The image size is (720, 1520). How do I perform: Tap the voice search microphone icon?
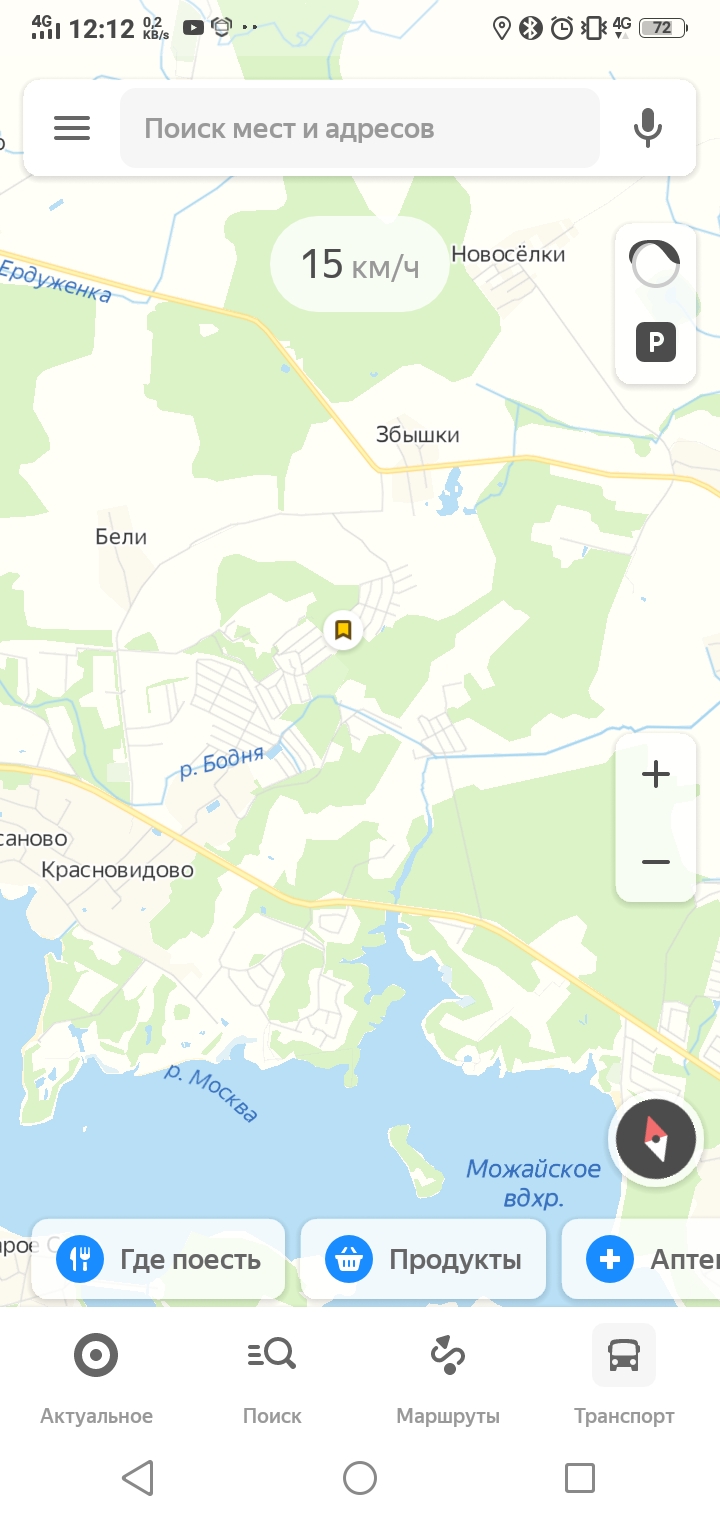tap(648, 128)
